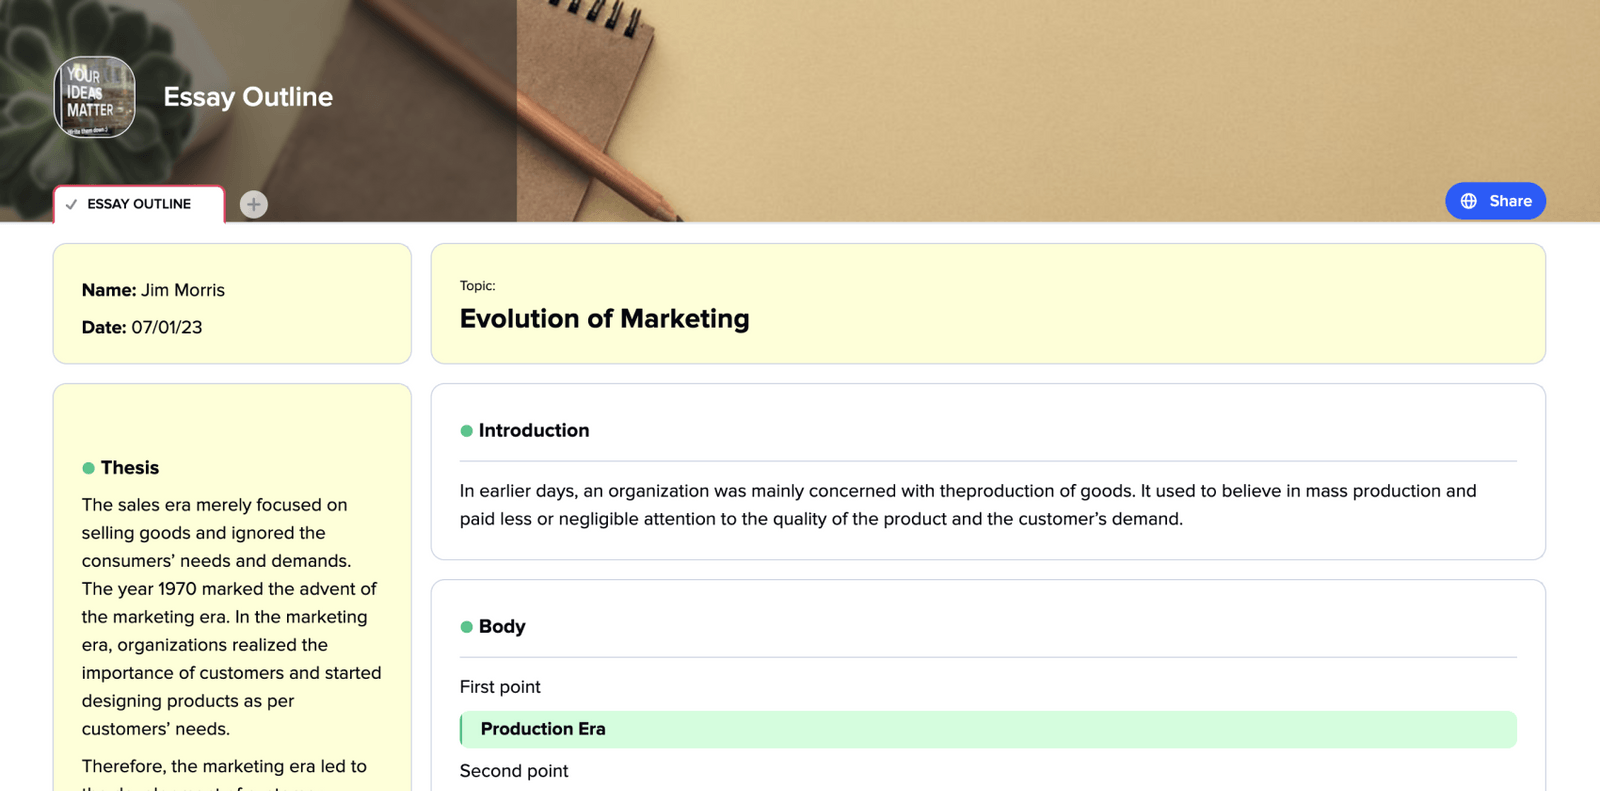
Task: Click the Share button
Action: 1495,200
